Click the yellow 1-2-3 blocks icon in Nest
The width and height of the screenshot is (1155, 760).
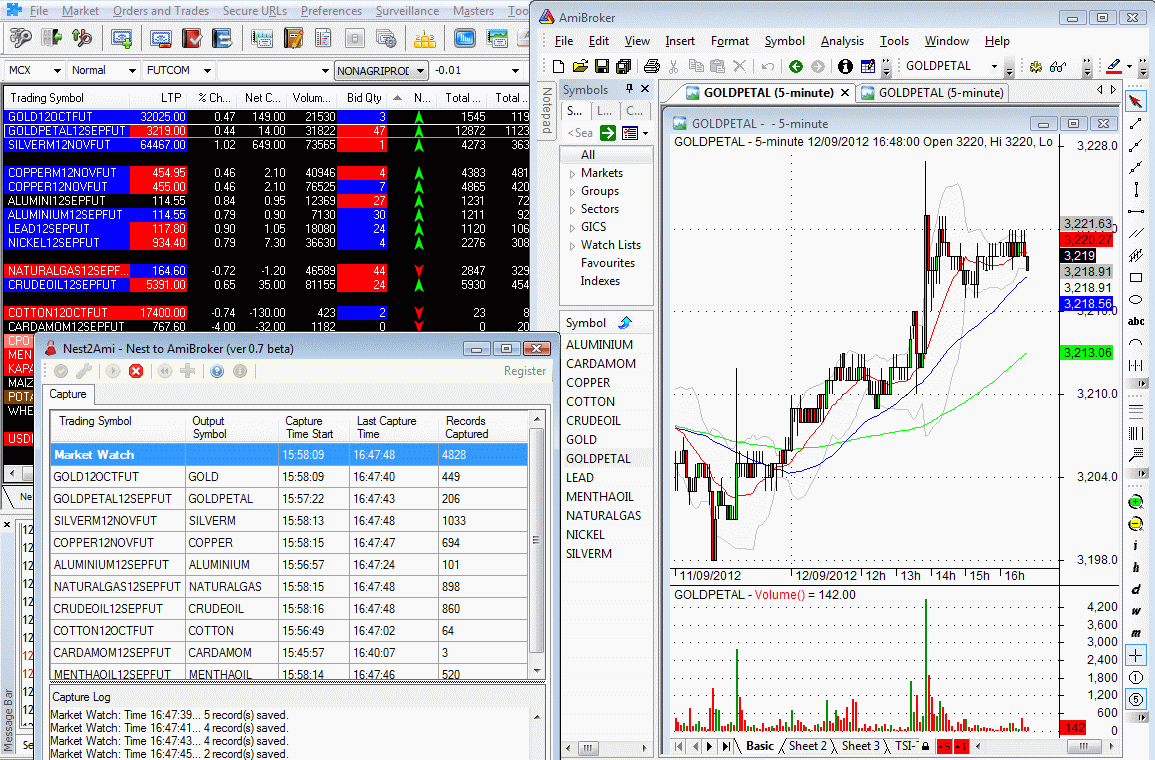pyautogui.click(x=424, y=38)
